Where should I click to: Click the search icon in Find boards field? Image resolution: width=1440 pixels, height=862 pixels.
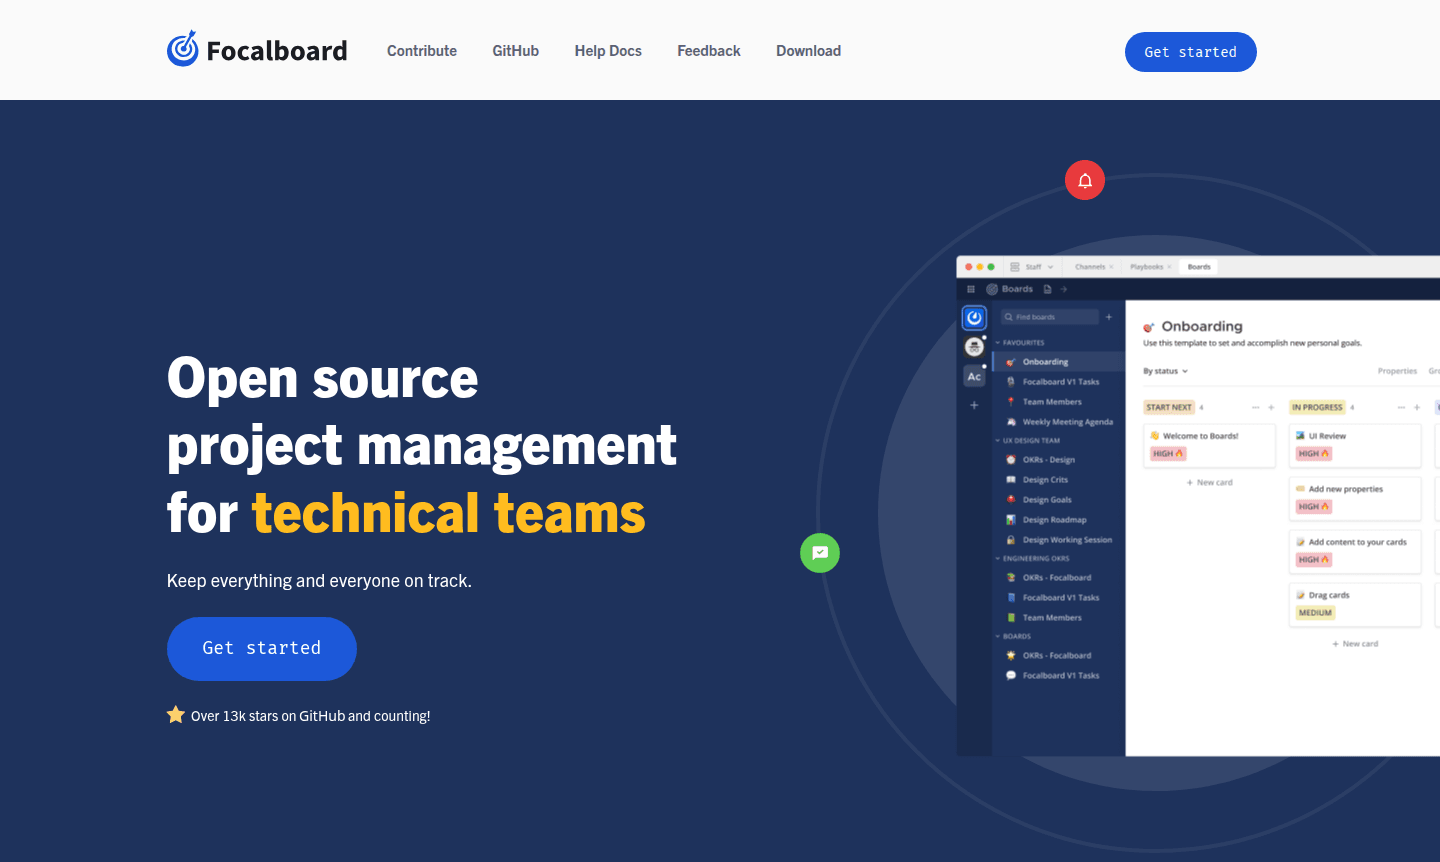point(1009,316)
